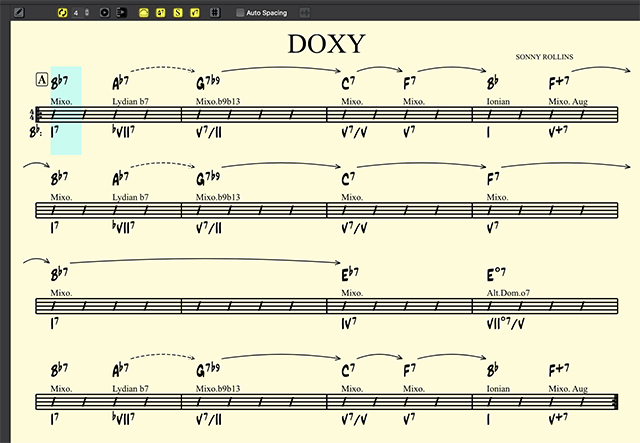Click the grid hash icon in the toolbar
The width and height of the screenshot is (640, 443).
pyautogui.click(x=215, y=13)
